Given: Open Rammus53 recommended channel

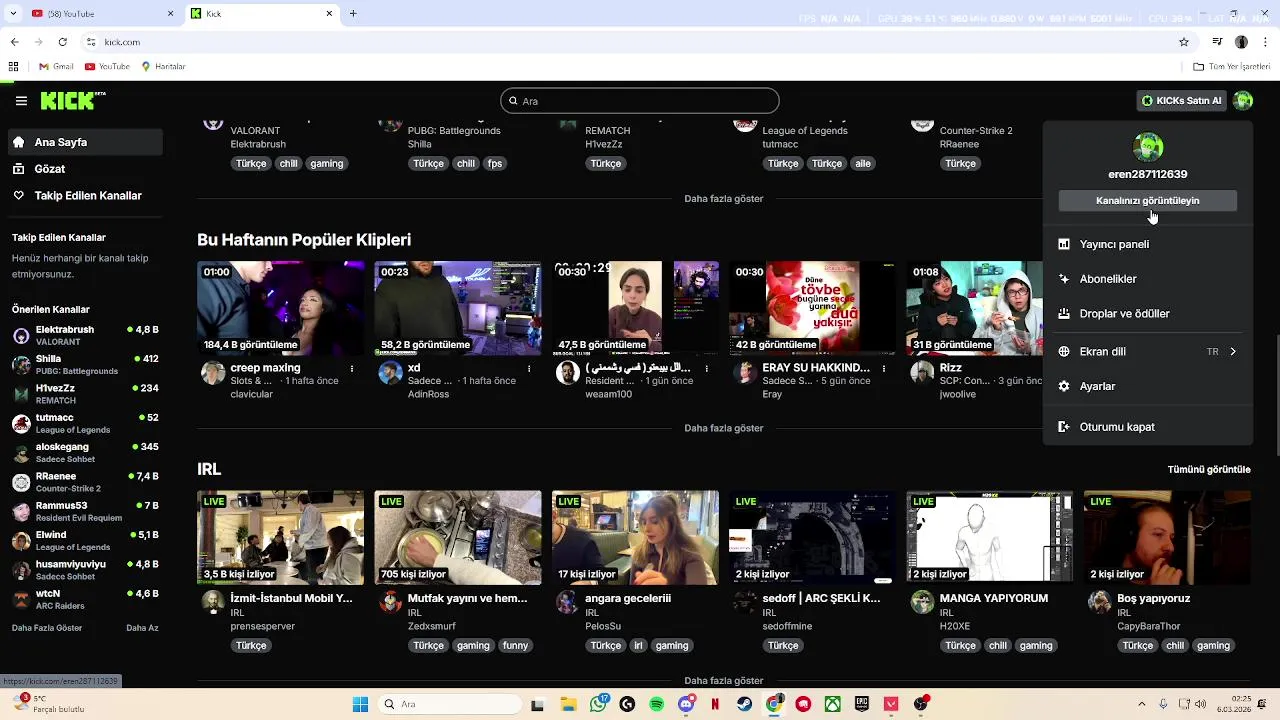Looking at the screenshot, I should (85, 511).
